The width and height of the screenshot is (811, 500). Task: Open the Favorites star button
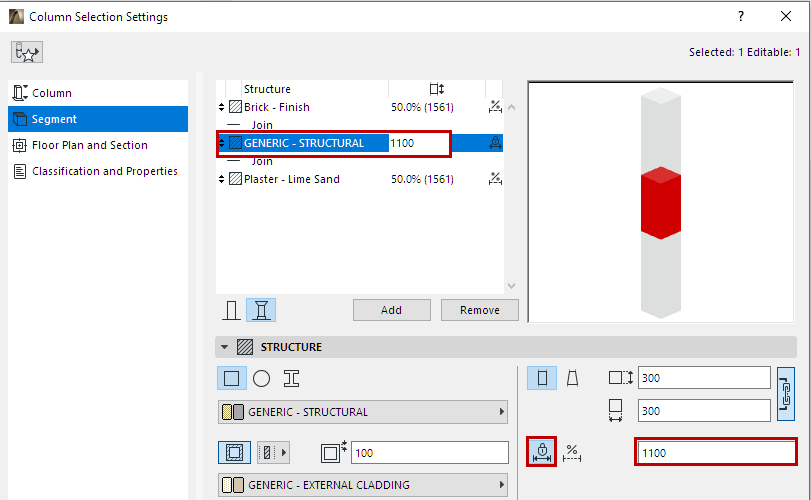[27, 52]
